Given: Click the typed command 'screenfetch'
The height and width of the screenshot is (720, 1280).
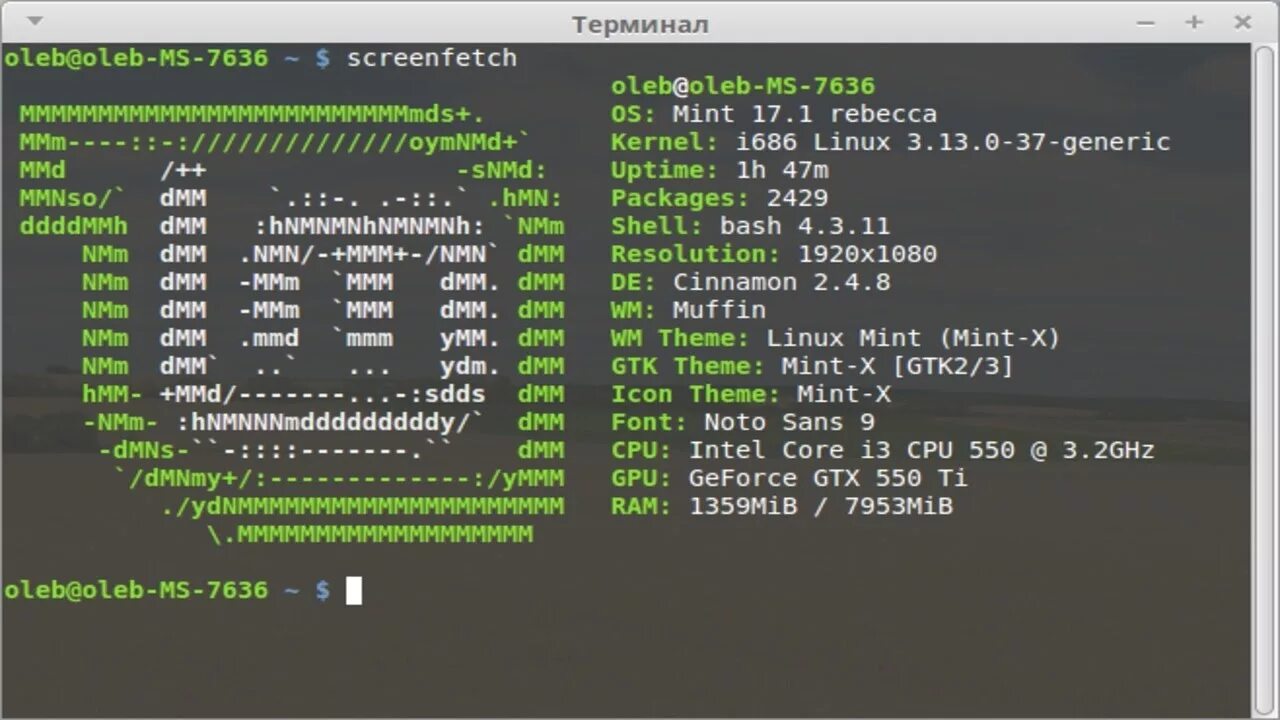Looking at the screenshot, I should (432, 58).
